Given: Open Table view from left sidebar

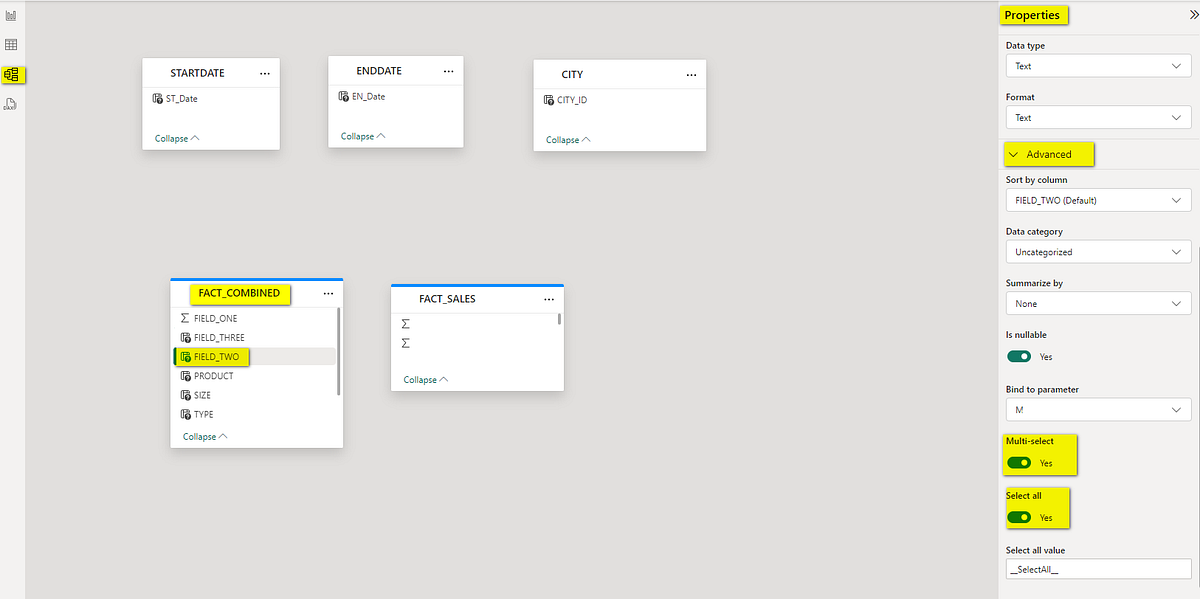Looking at the screenshot, I should (11, 44).
